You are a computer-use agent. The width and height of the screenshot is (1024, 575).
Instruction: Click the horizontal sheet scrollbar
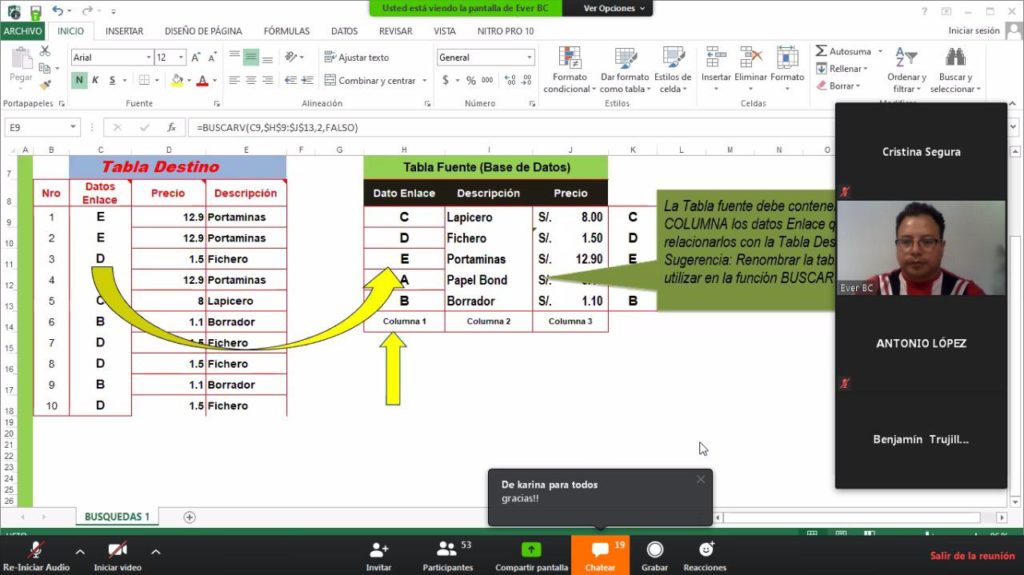(x=852, y=518)
